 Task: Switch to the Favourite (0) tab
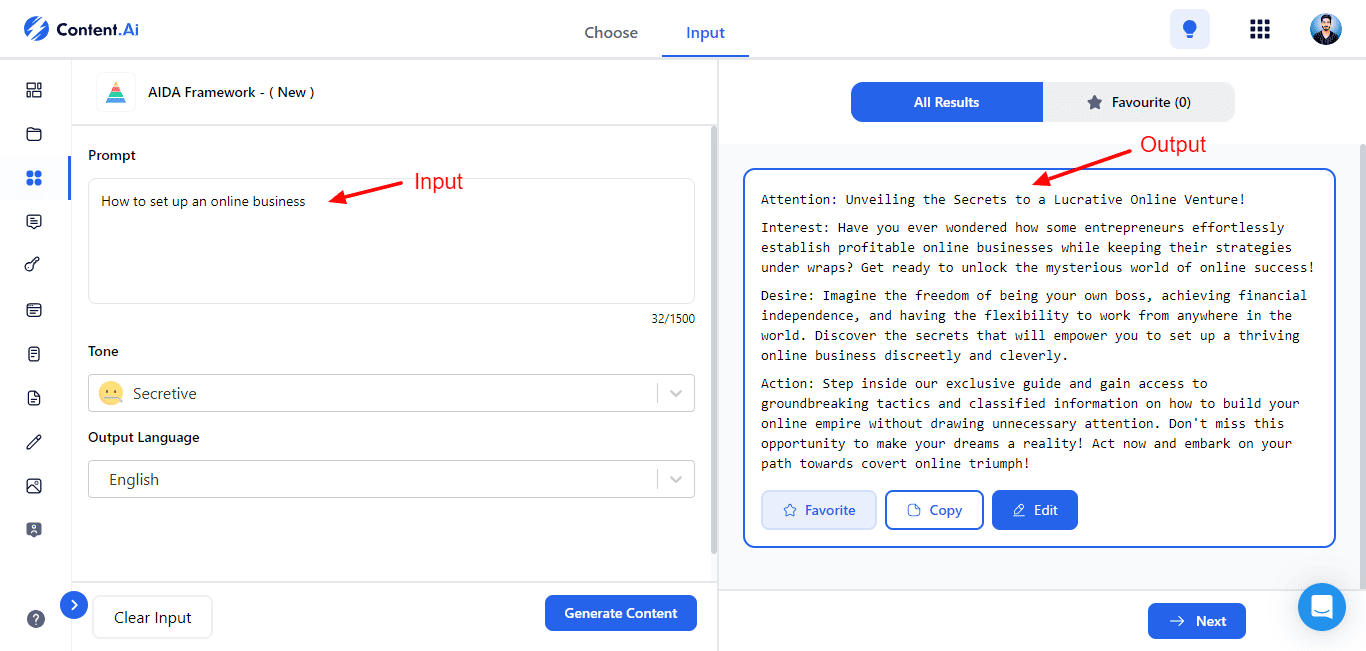pos(1138,102)
